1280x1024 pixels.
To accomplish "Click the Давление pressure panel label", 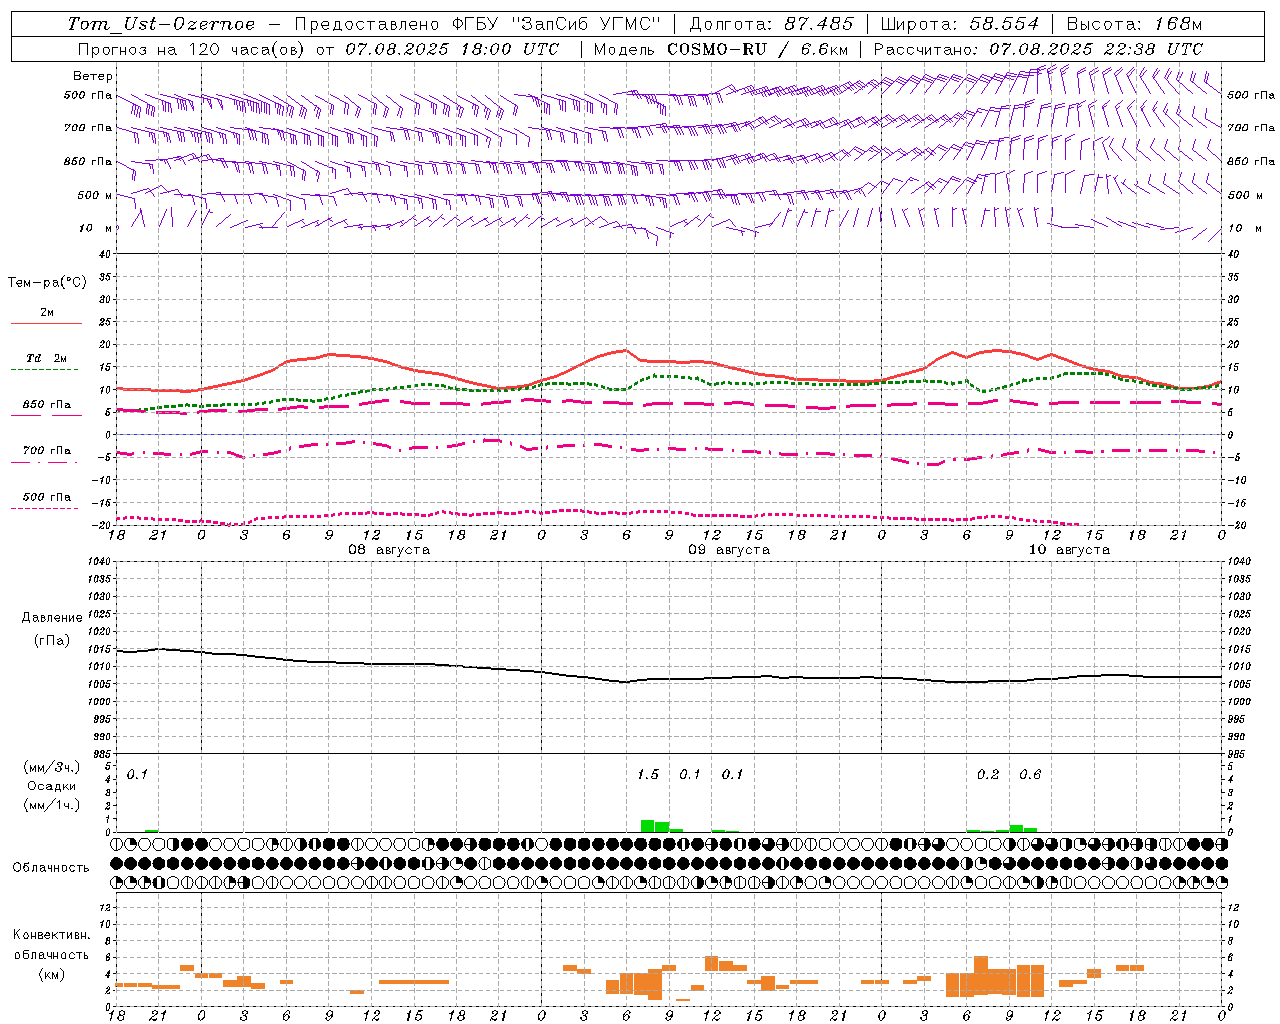I will [52, 618].
